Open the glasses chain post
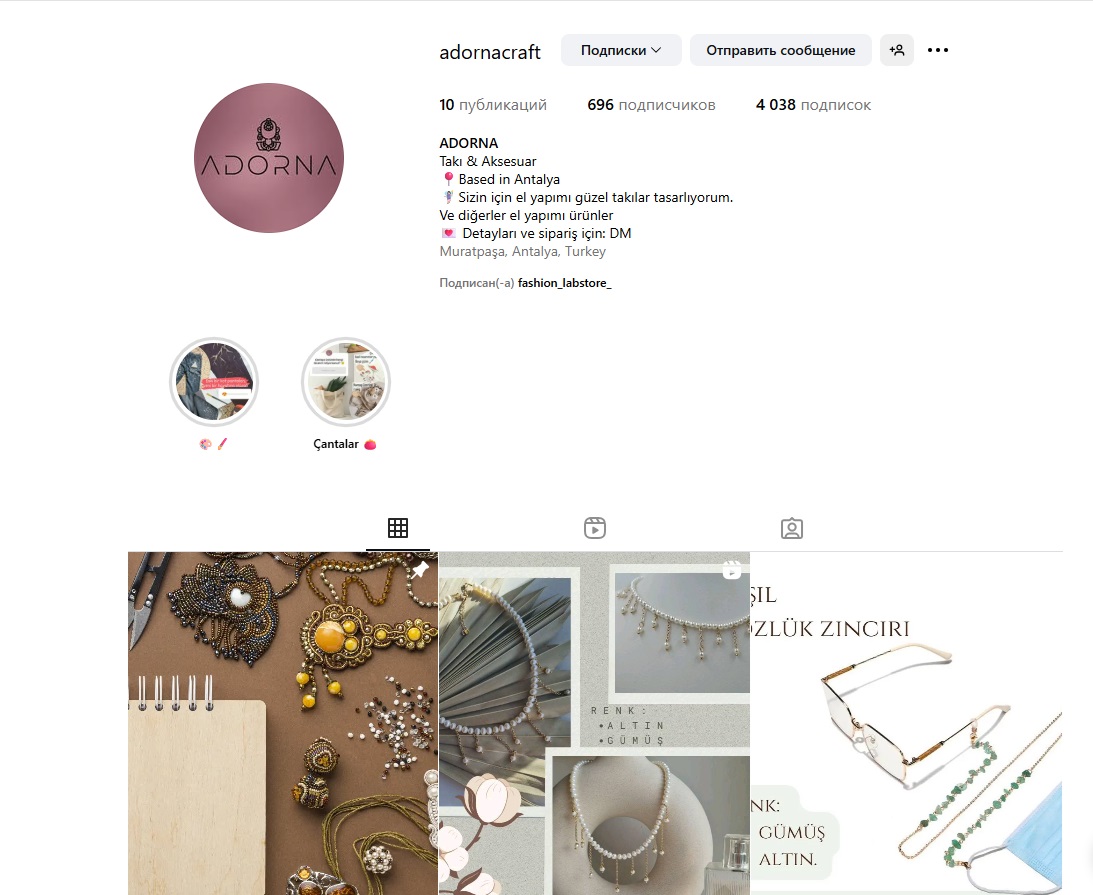1093x895 pixels. 906,724
